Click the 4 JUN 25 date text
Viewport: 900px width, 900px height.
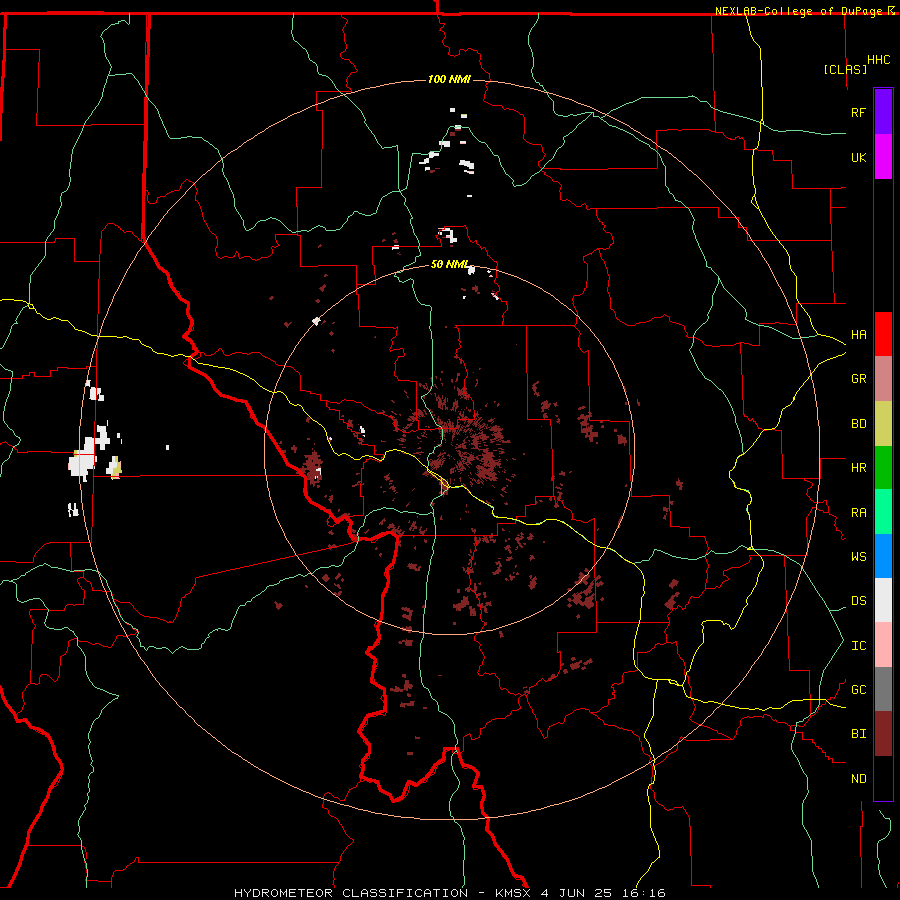tap(577, 893)
